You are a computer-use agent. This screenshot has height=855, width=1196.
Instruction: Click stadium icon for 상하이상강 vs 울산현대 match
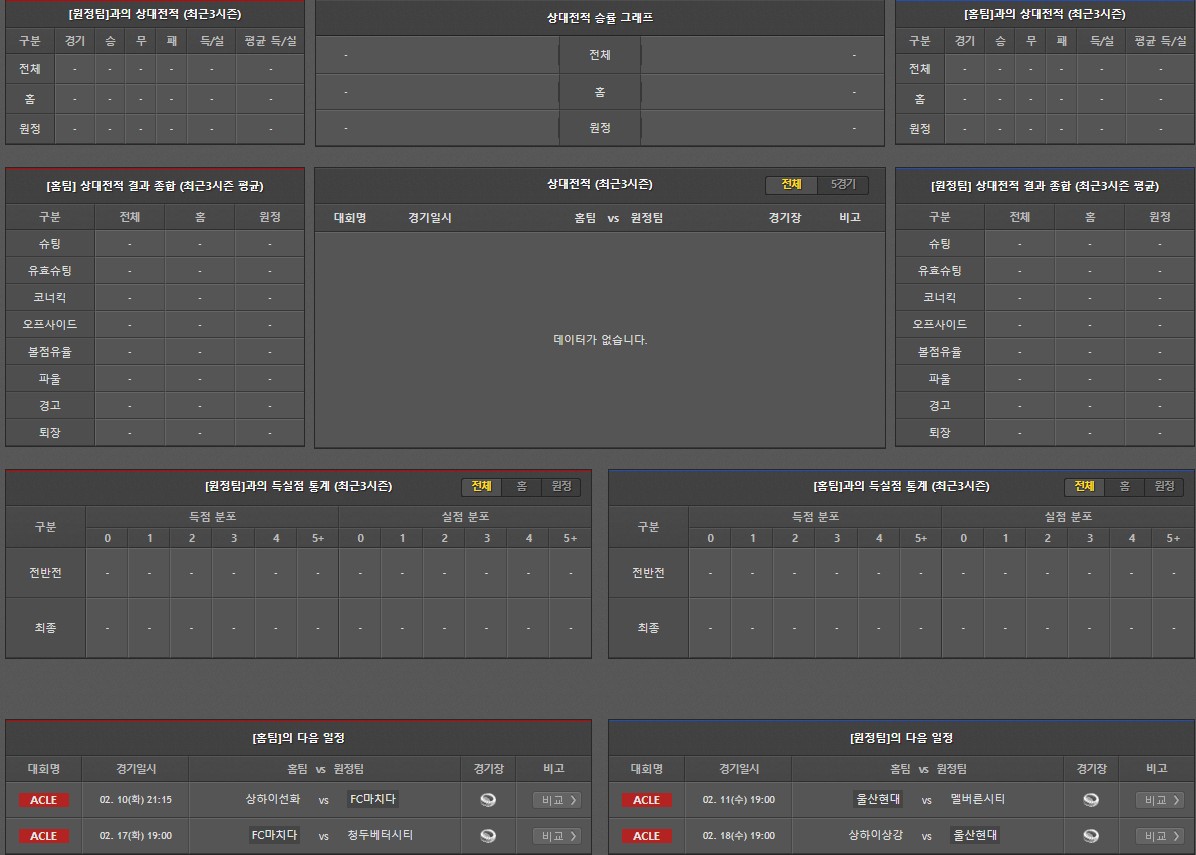pos(1091,835)
